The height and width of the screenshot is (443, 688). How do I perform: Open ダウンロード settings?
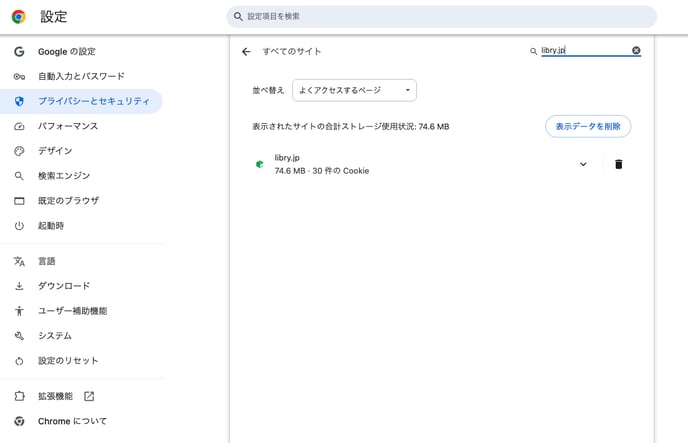(64, 286)
